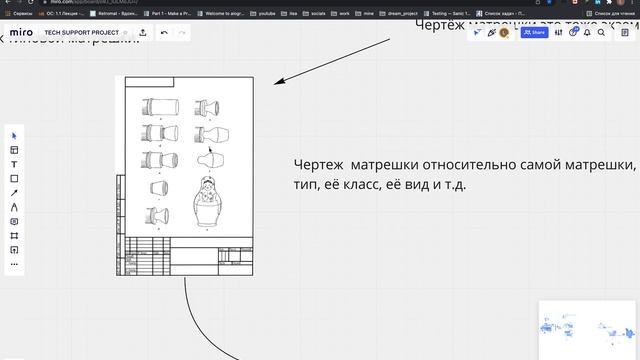The width and height of the screenshot is (640, 360).
Task: Open the notes panel icon at top right
Action: pyautogui.click(x=625, y=33)
